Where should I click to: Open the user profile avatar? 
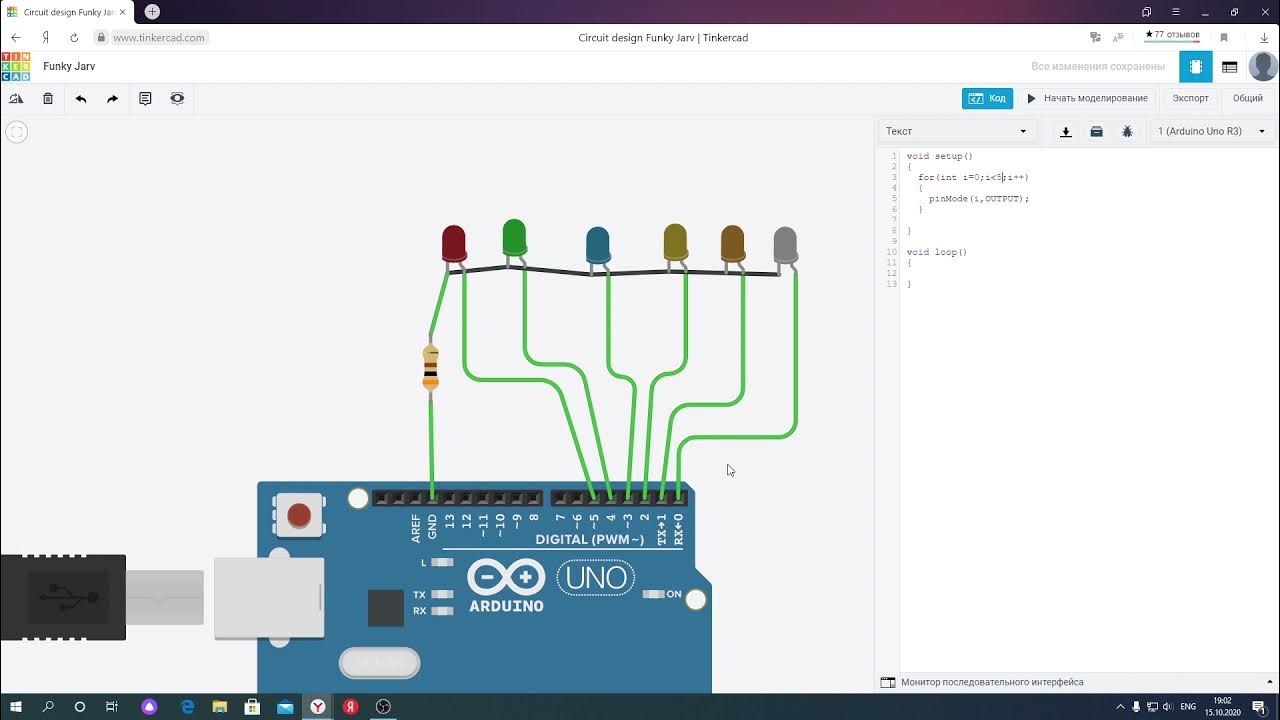[x=1263, y=66]
